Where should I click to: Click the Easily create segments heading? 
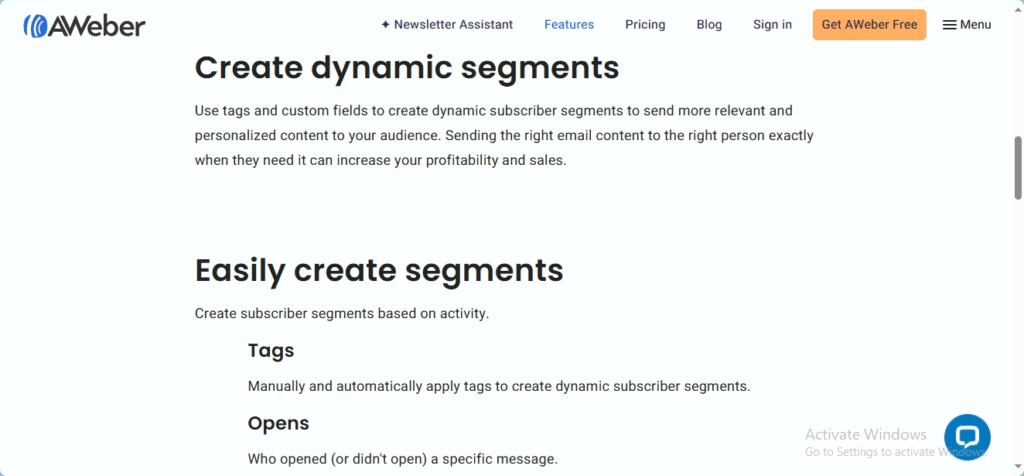[x=379, y=270]
